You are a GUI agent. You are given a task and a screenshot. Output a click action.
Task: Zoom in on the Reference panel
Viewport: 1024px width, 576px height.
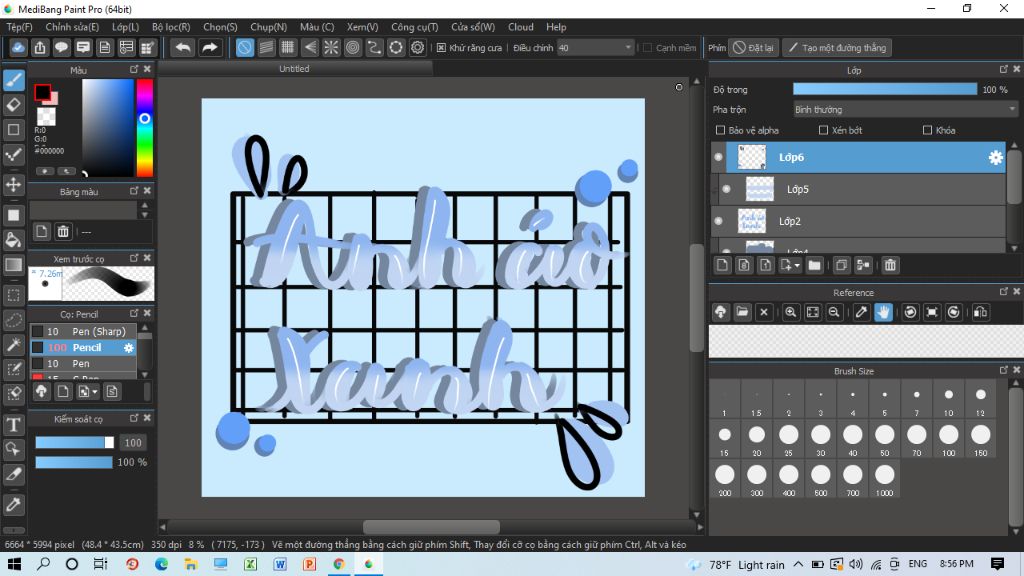[x=791, y=312]
